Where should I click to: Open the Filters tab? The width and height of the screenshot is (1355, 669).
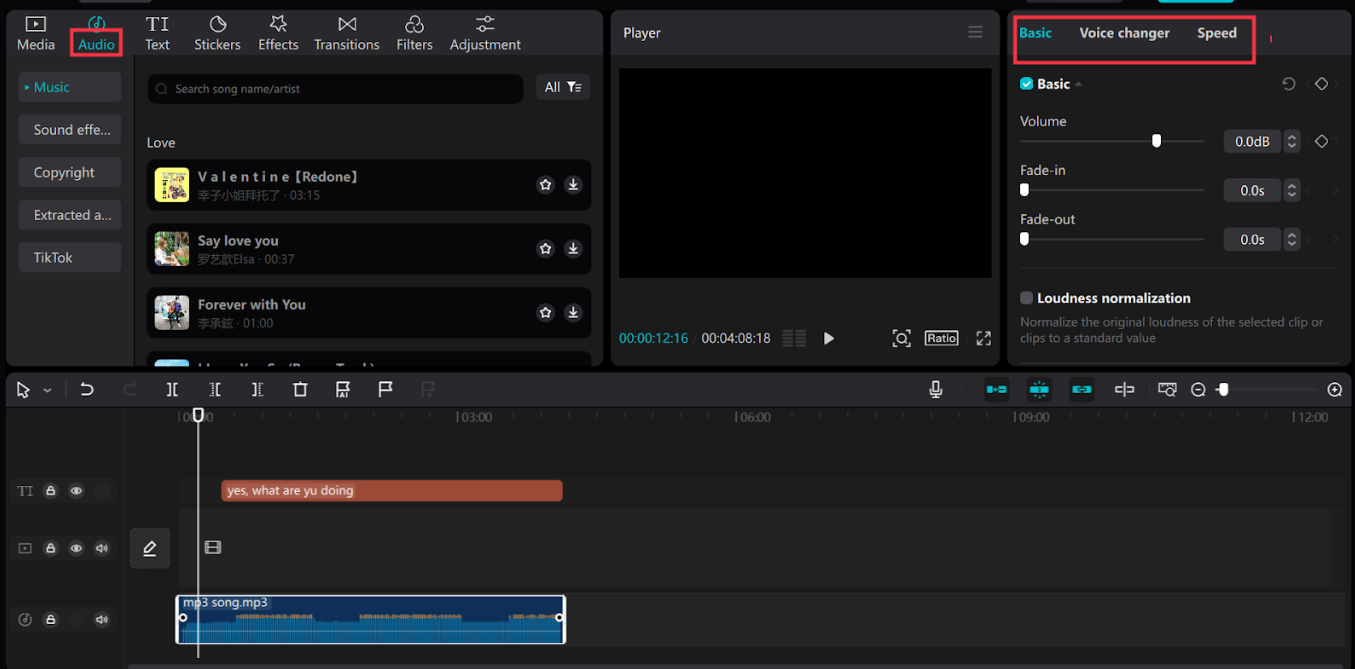click(x=414, y=33)
